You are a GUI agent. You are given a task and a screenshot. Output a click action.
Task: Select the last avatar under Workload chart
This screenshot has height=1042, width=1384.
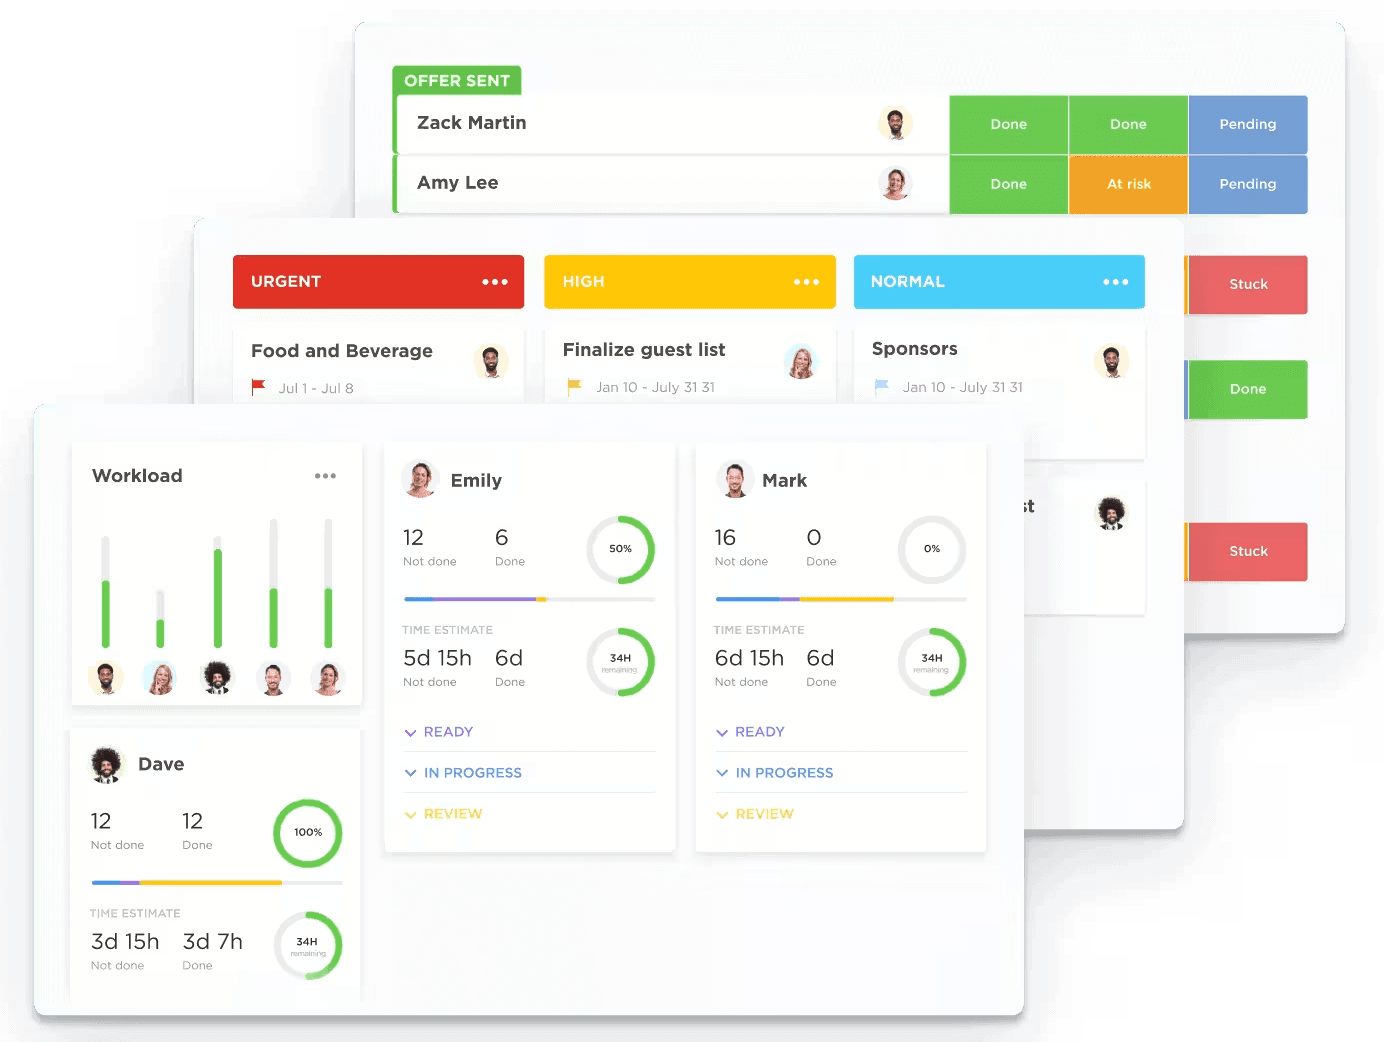[x=328, y=677]
